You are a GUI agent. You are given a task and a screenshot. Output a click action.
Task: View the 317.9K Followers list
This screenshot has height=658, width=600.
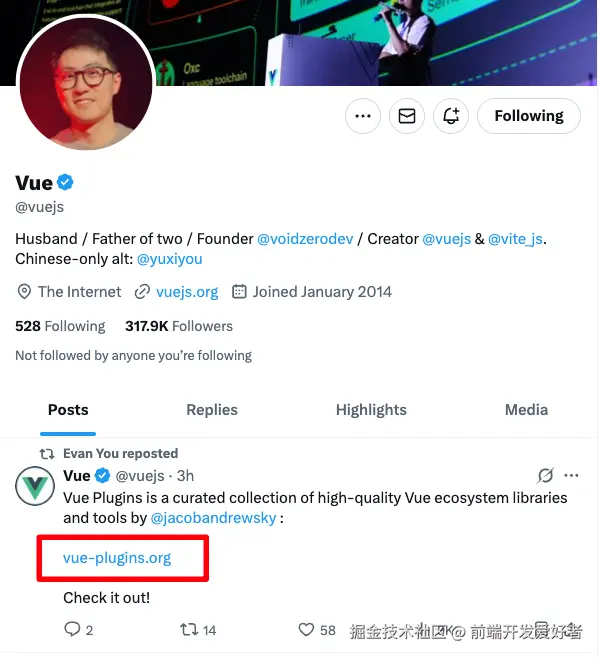(178, 326)
